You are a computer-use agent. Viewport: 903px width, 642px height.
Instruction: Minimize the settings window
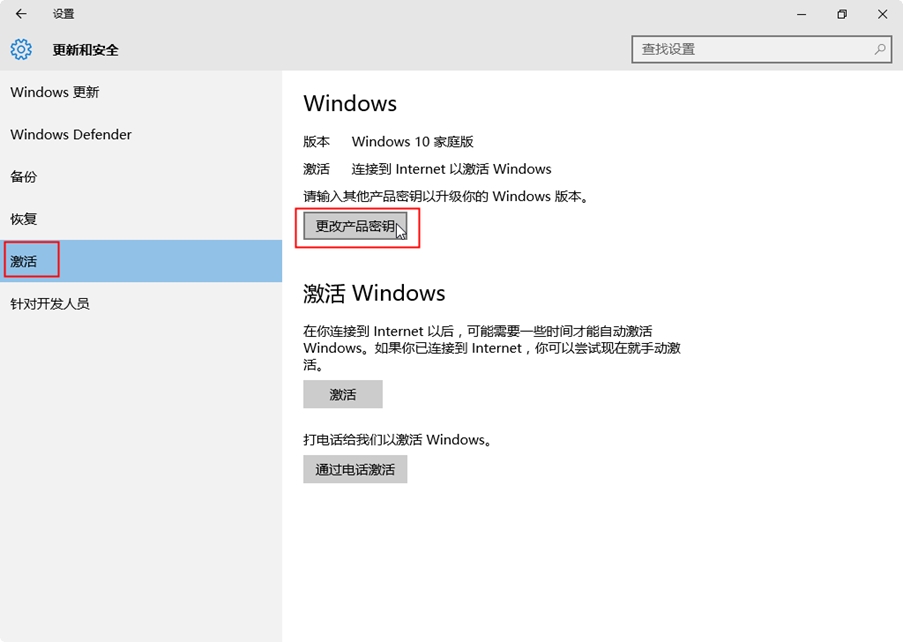[802, 14]
